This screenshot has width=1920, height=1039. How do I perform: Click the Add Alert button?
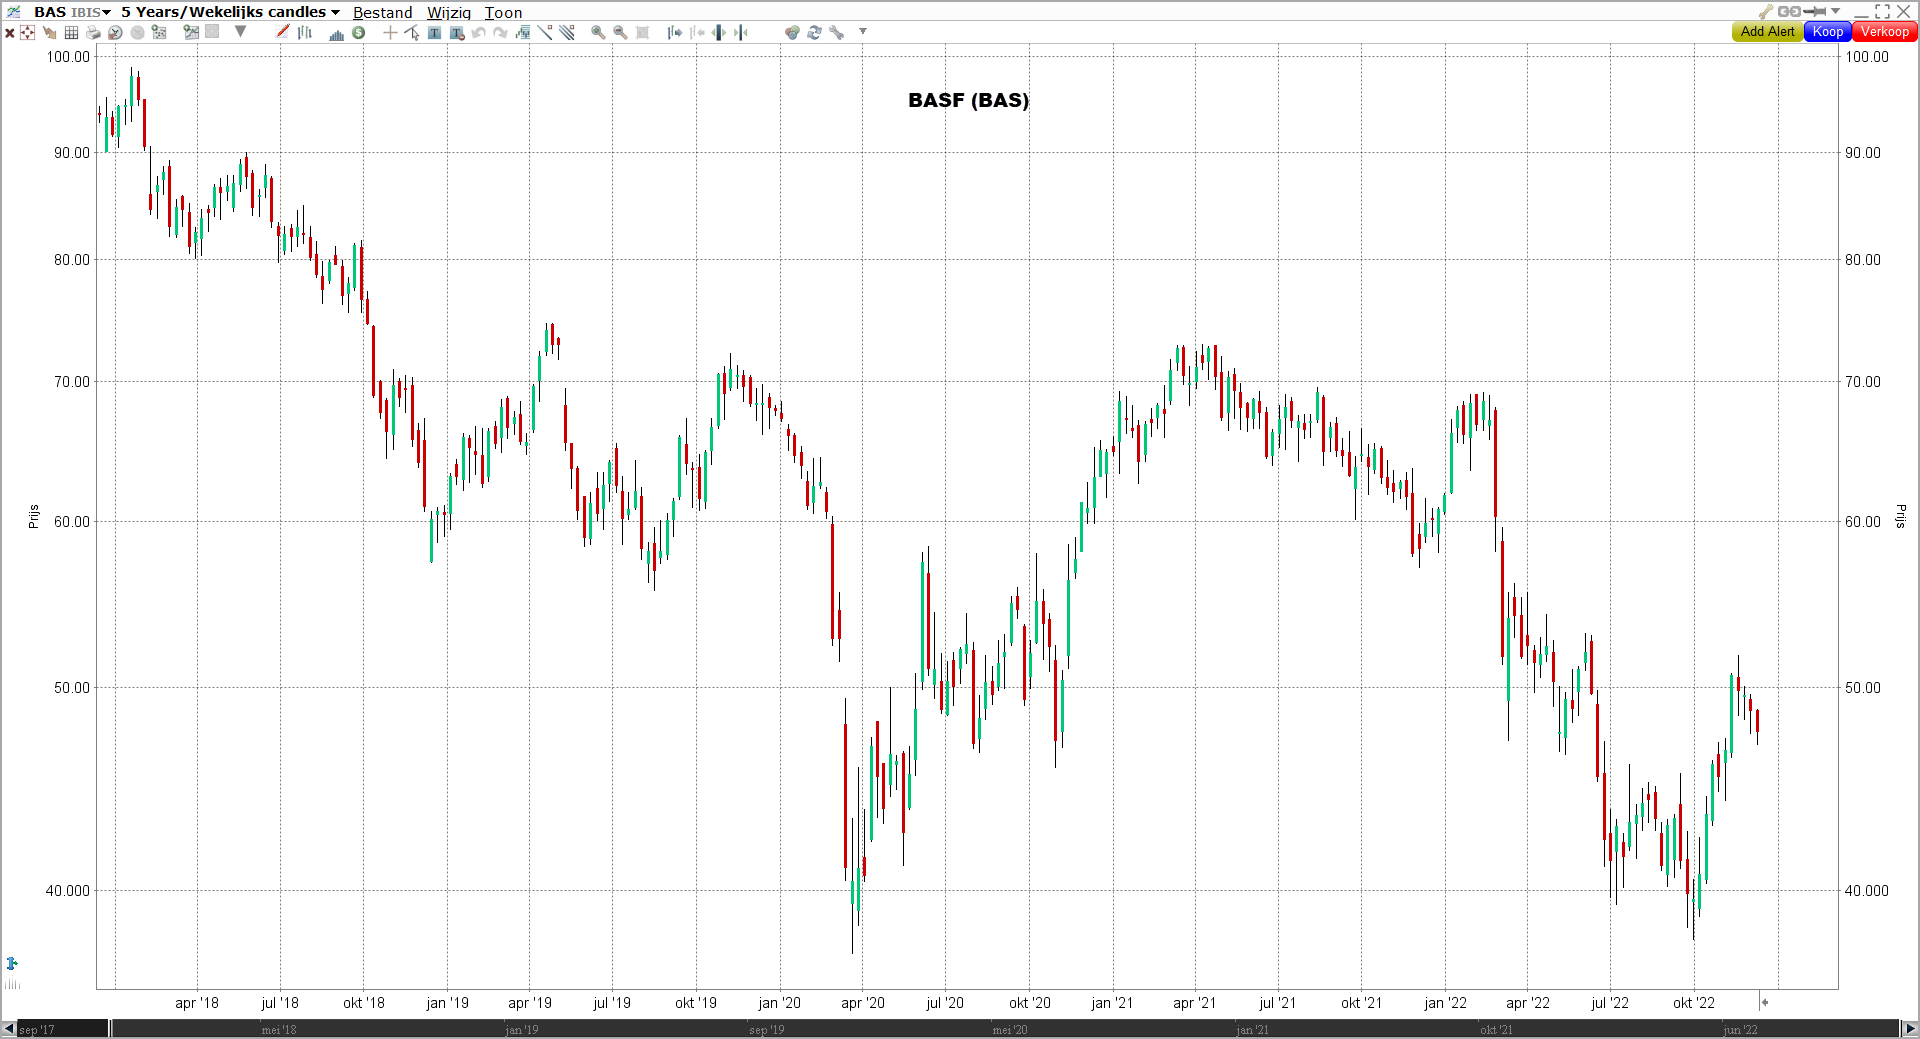pos(1767,32)
